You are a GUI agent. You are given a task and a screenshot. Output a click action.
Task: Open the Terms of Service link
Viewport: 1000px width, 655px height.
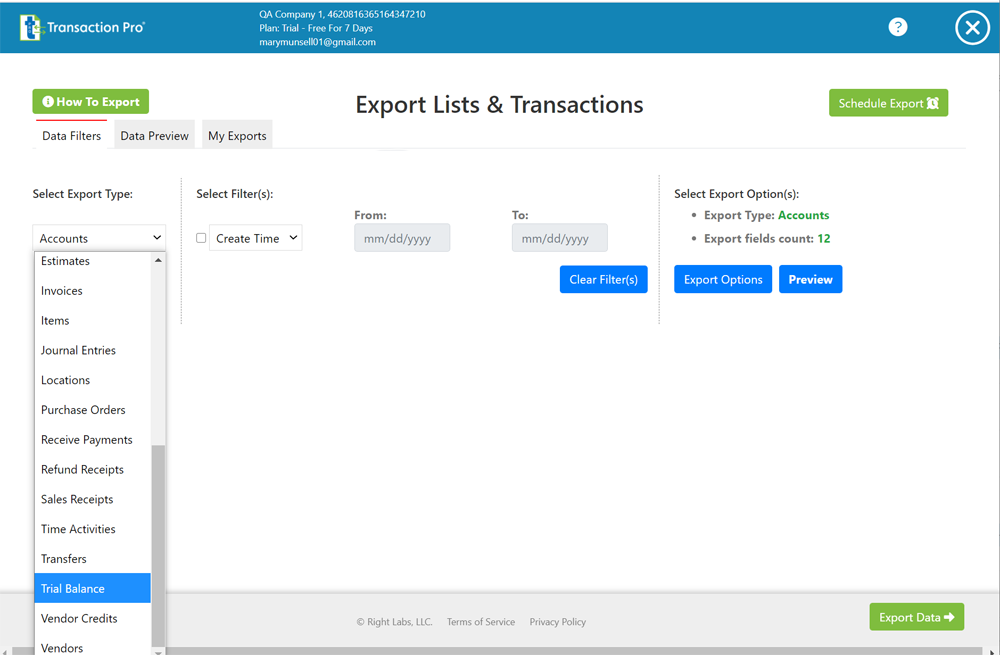[x=481, y=622]
